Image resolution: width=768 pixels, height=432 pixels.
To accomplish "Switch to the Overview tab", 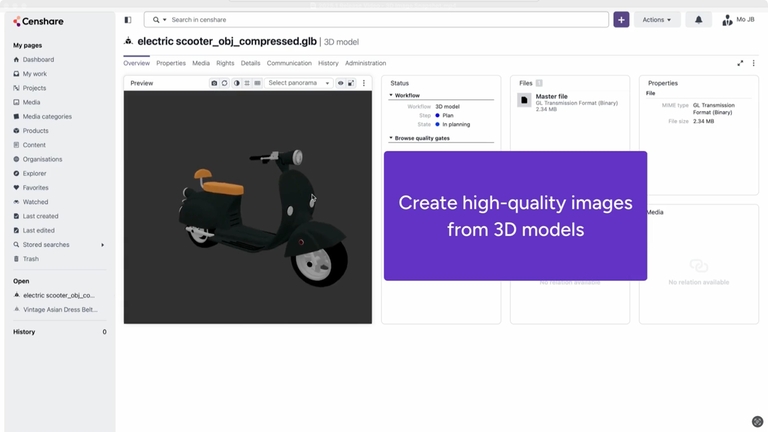I will point(137,63).
